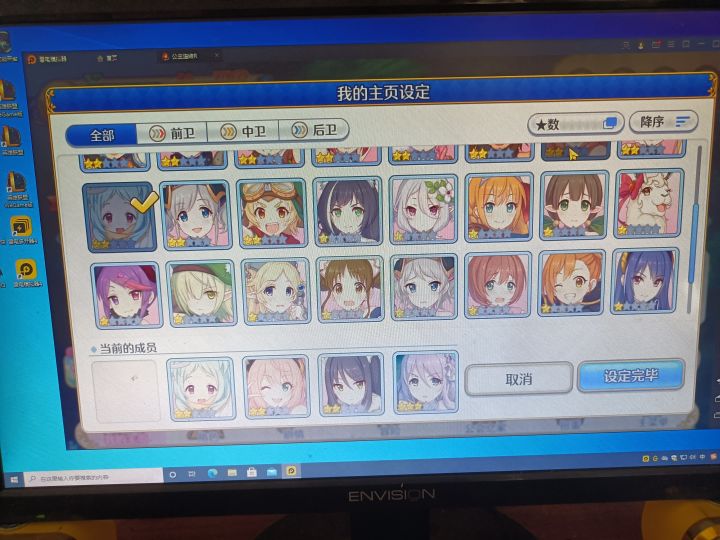Click the Windows taskbar search box
Screen dimensions: 720x540
[x=94, y=478]
